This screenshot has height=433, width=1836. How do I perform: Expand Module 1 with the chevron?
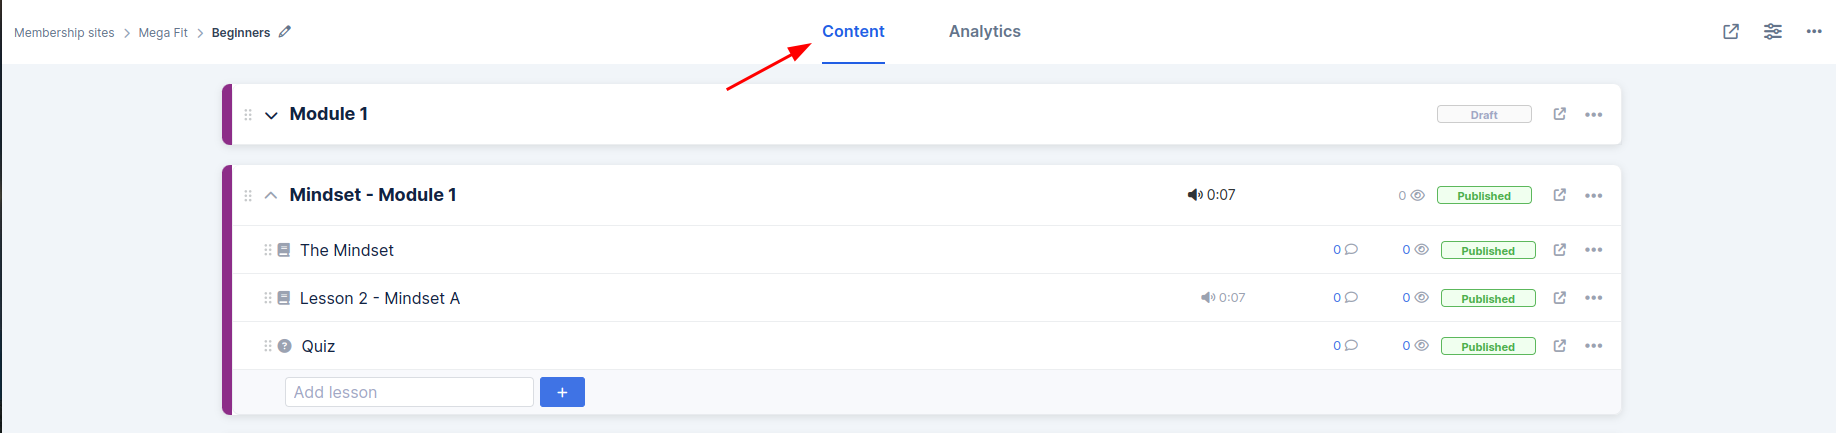(x=271, y=115)
